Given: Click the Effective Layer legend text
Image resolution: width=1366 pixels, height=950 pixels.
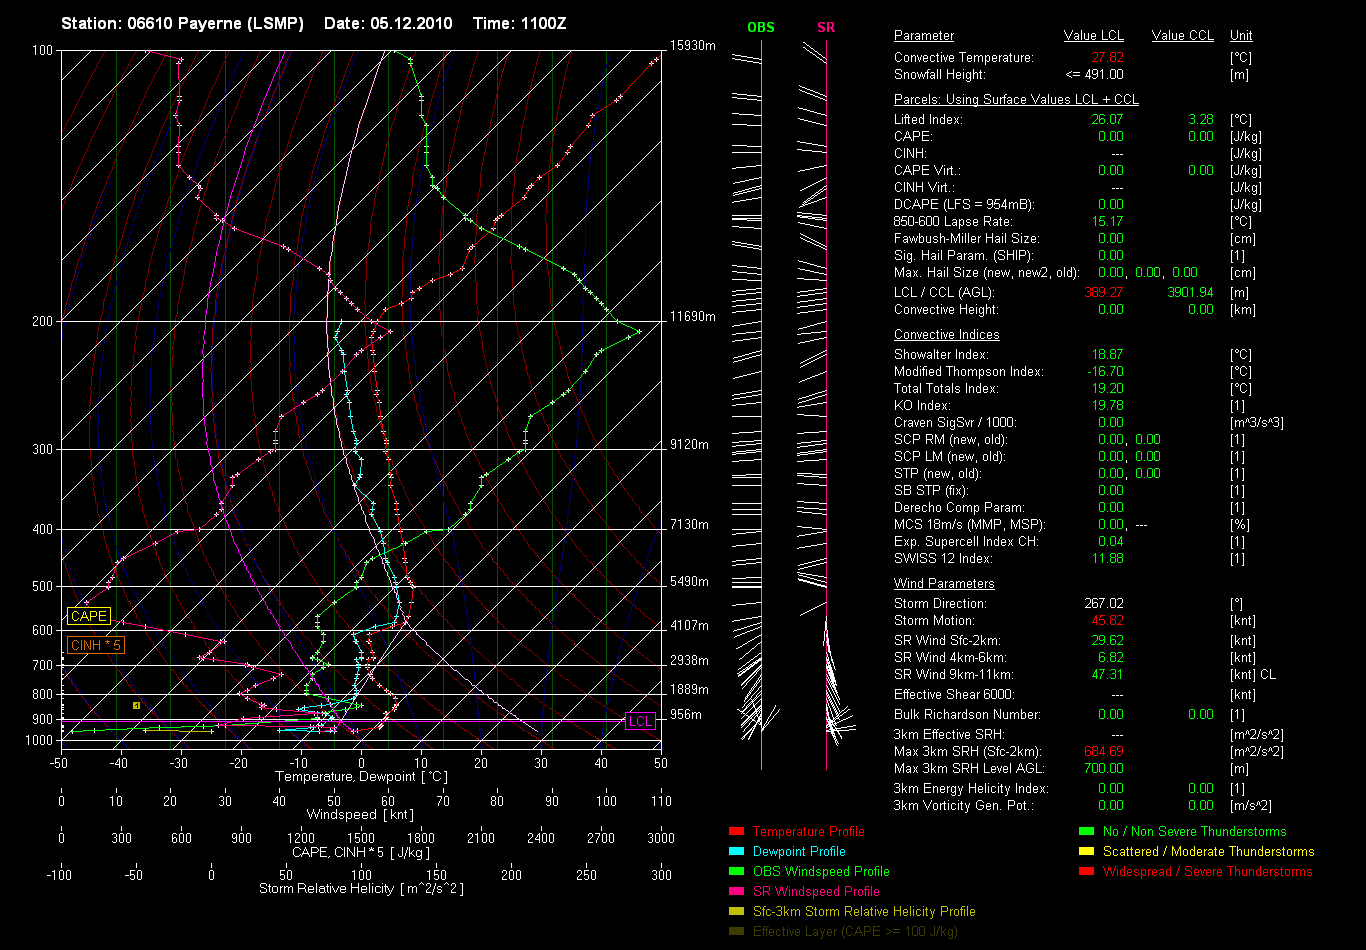Looking at the screenshot, I should [854, 932].
